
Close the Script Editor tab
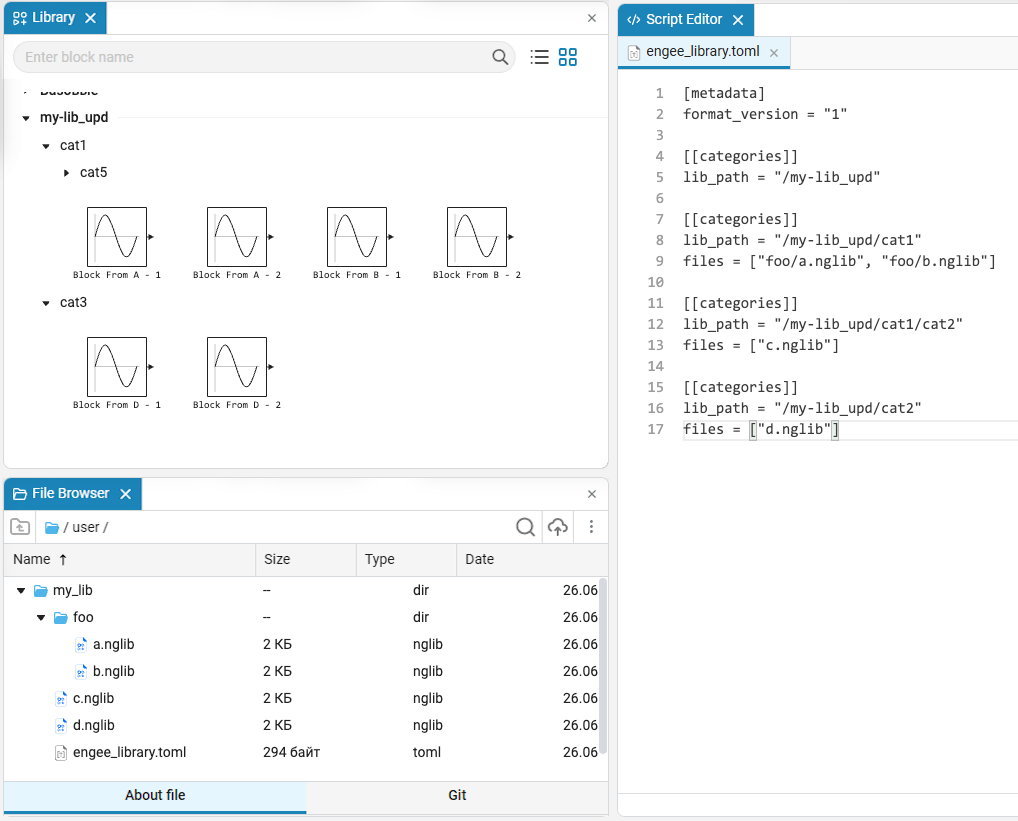(738, 20)
